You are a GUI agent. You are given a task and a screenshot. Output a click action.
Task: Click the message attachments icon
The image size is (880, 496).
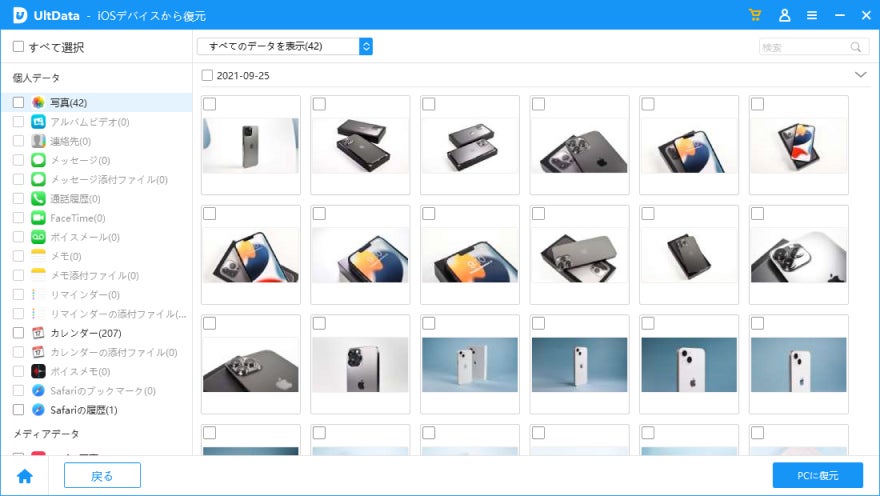[38, 179]
